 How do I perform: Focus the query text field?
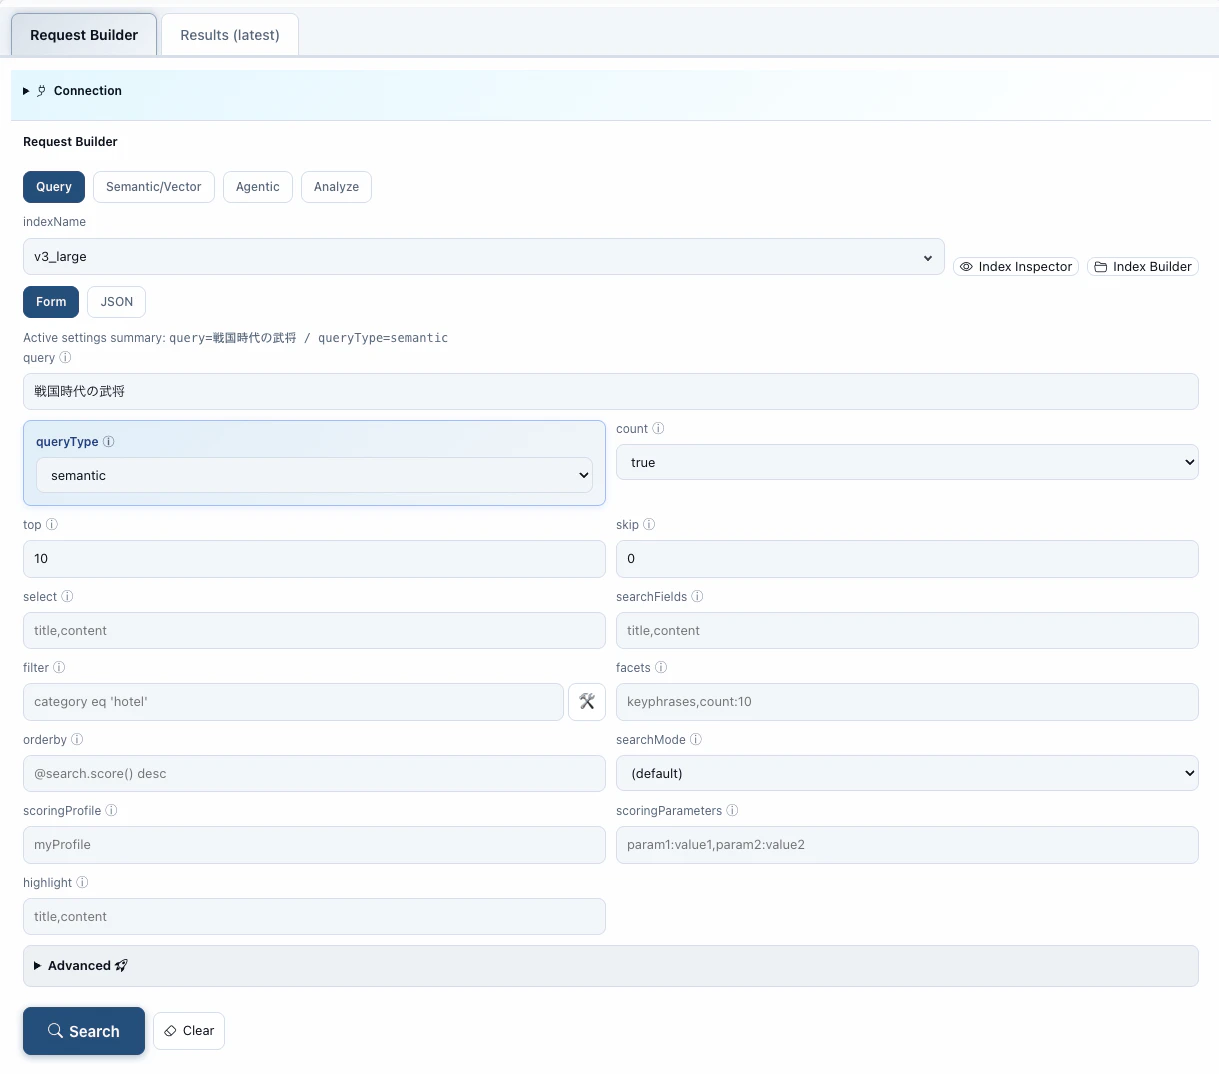611,392
